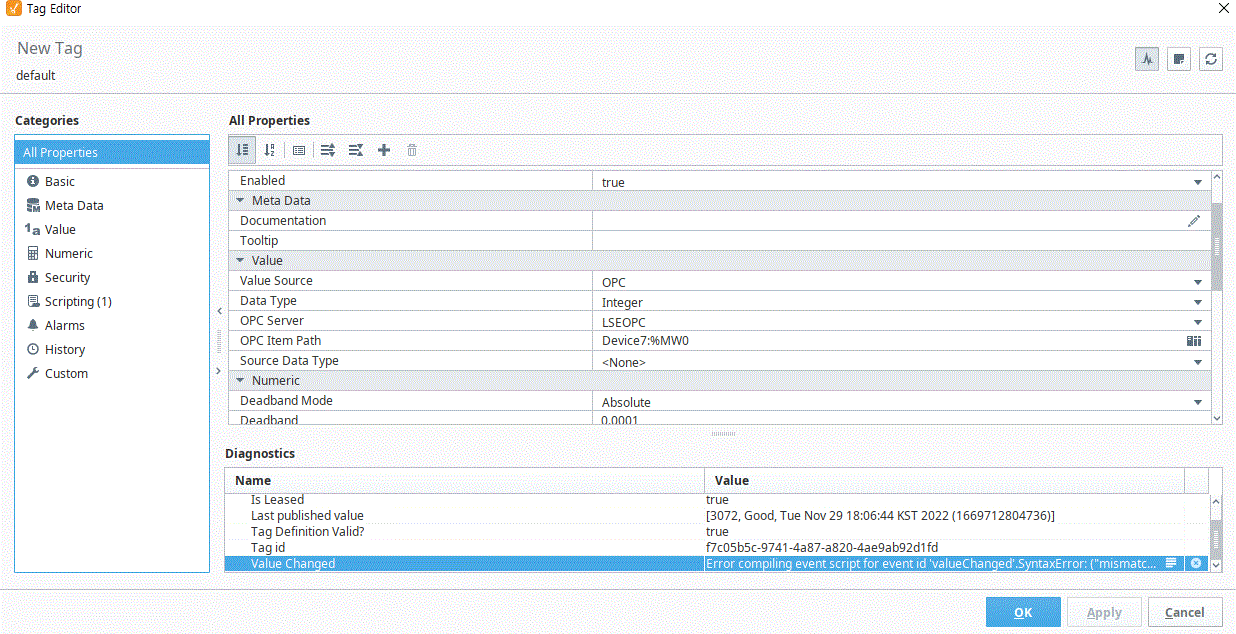This screenshot has height=634, width=1236.
Task: Refresh the tag editor
Action: pos(1210,58)
